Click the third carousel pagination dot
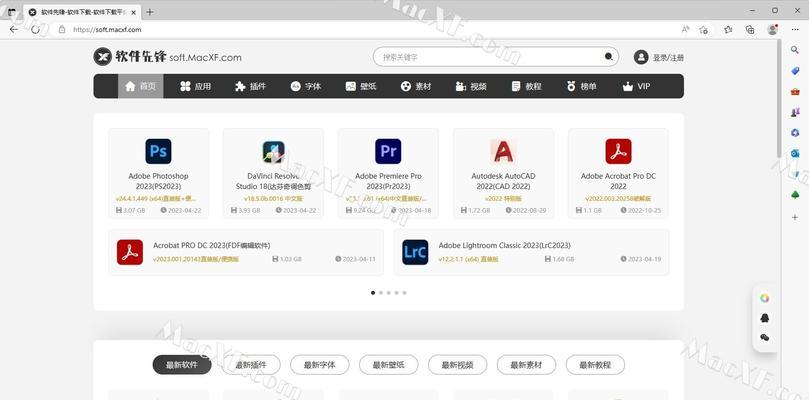The width and height of the screenshot is (809, 400). tap(389, 293)
